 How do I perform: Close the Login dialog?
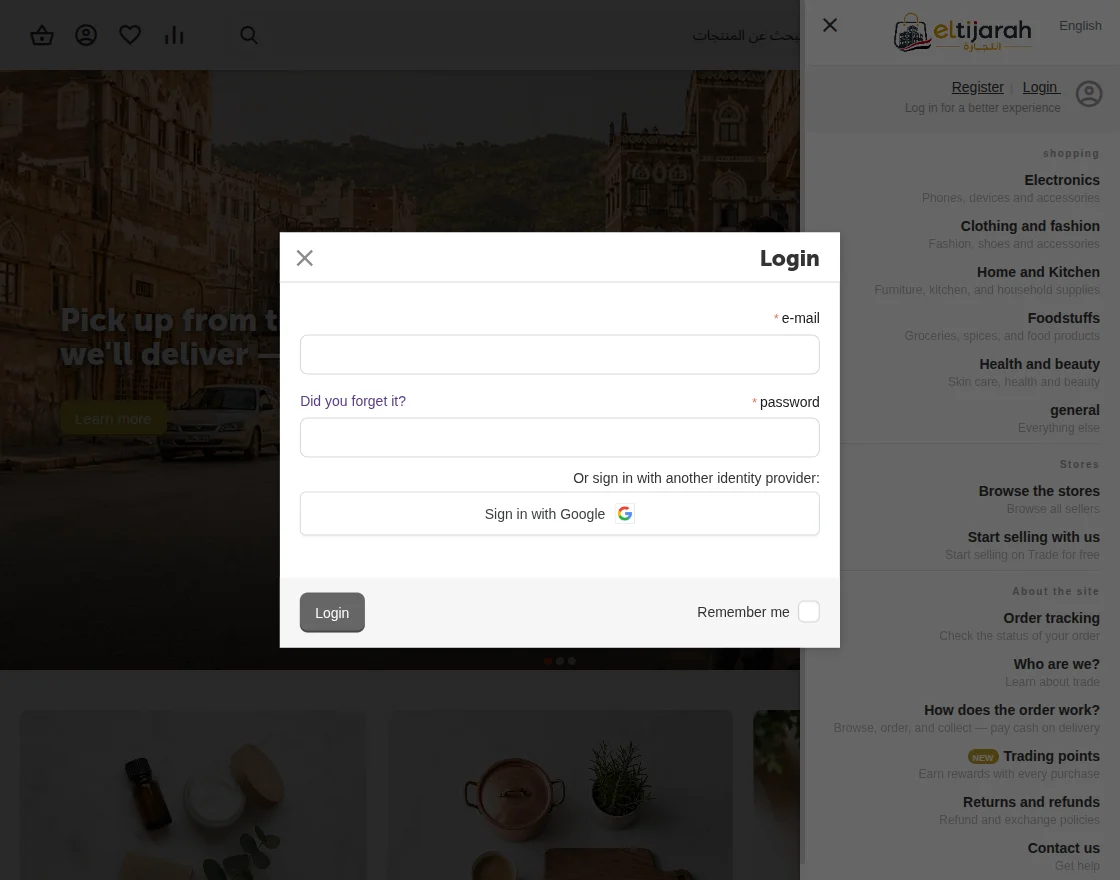click(x=305, y=258)
